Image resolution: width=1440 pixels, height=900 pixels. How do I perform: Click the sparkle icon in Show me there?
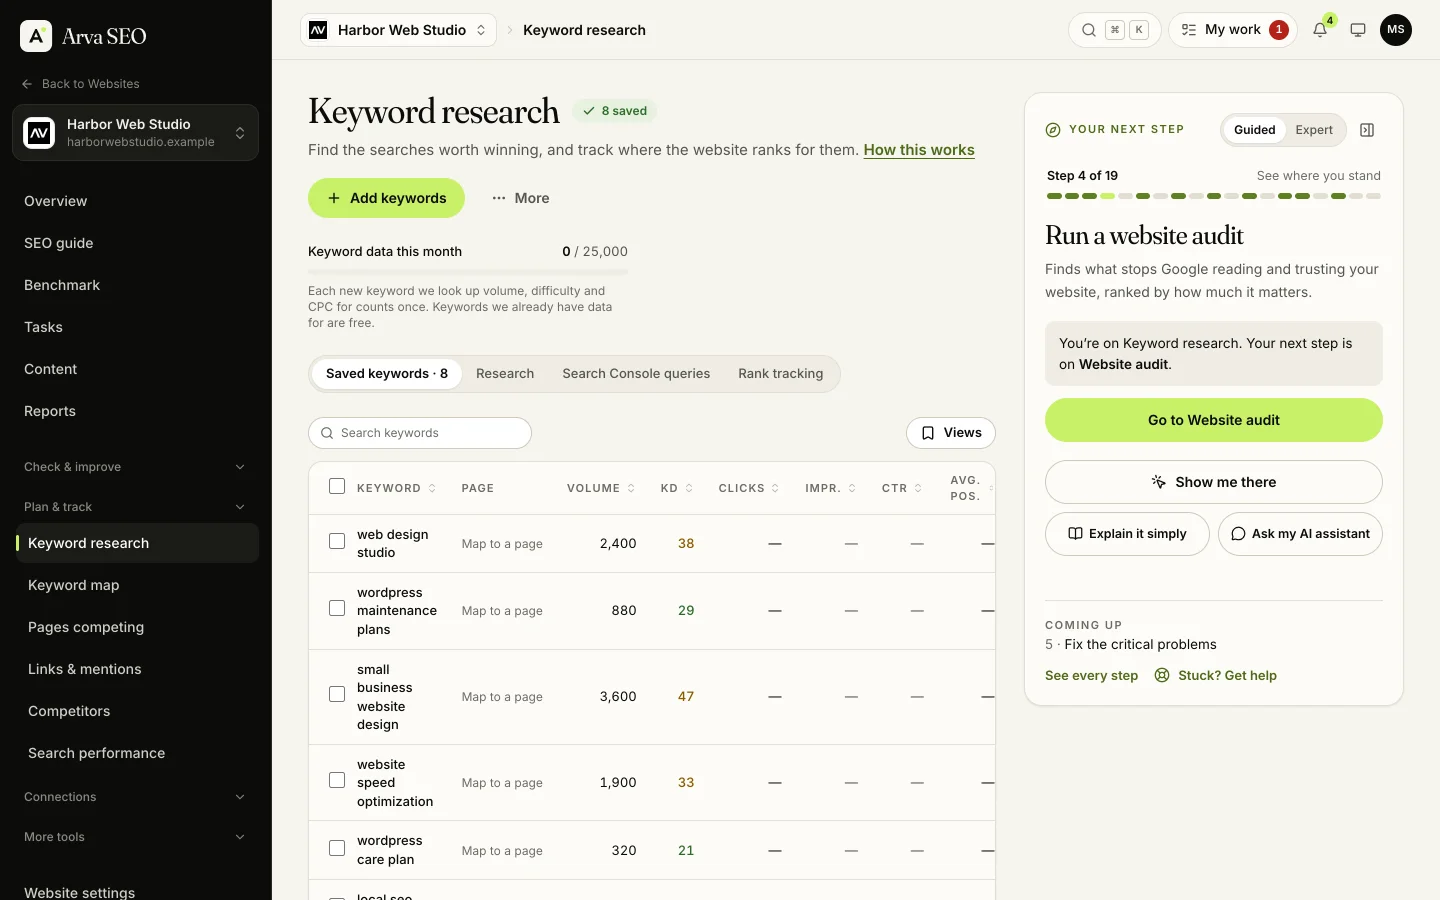point(1159,482)
